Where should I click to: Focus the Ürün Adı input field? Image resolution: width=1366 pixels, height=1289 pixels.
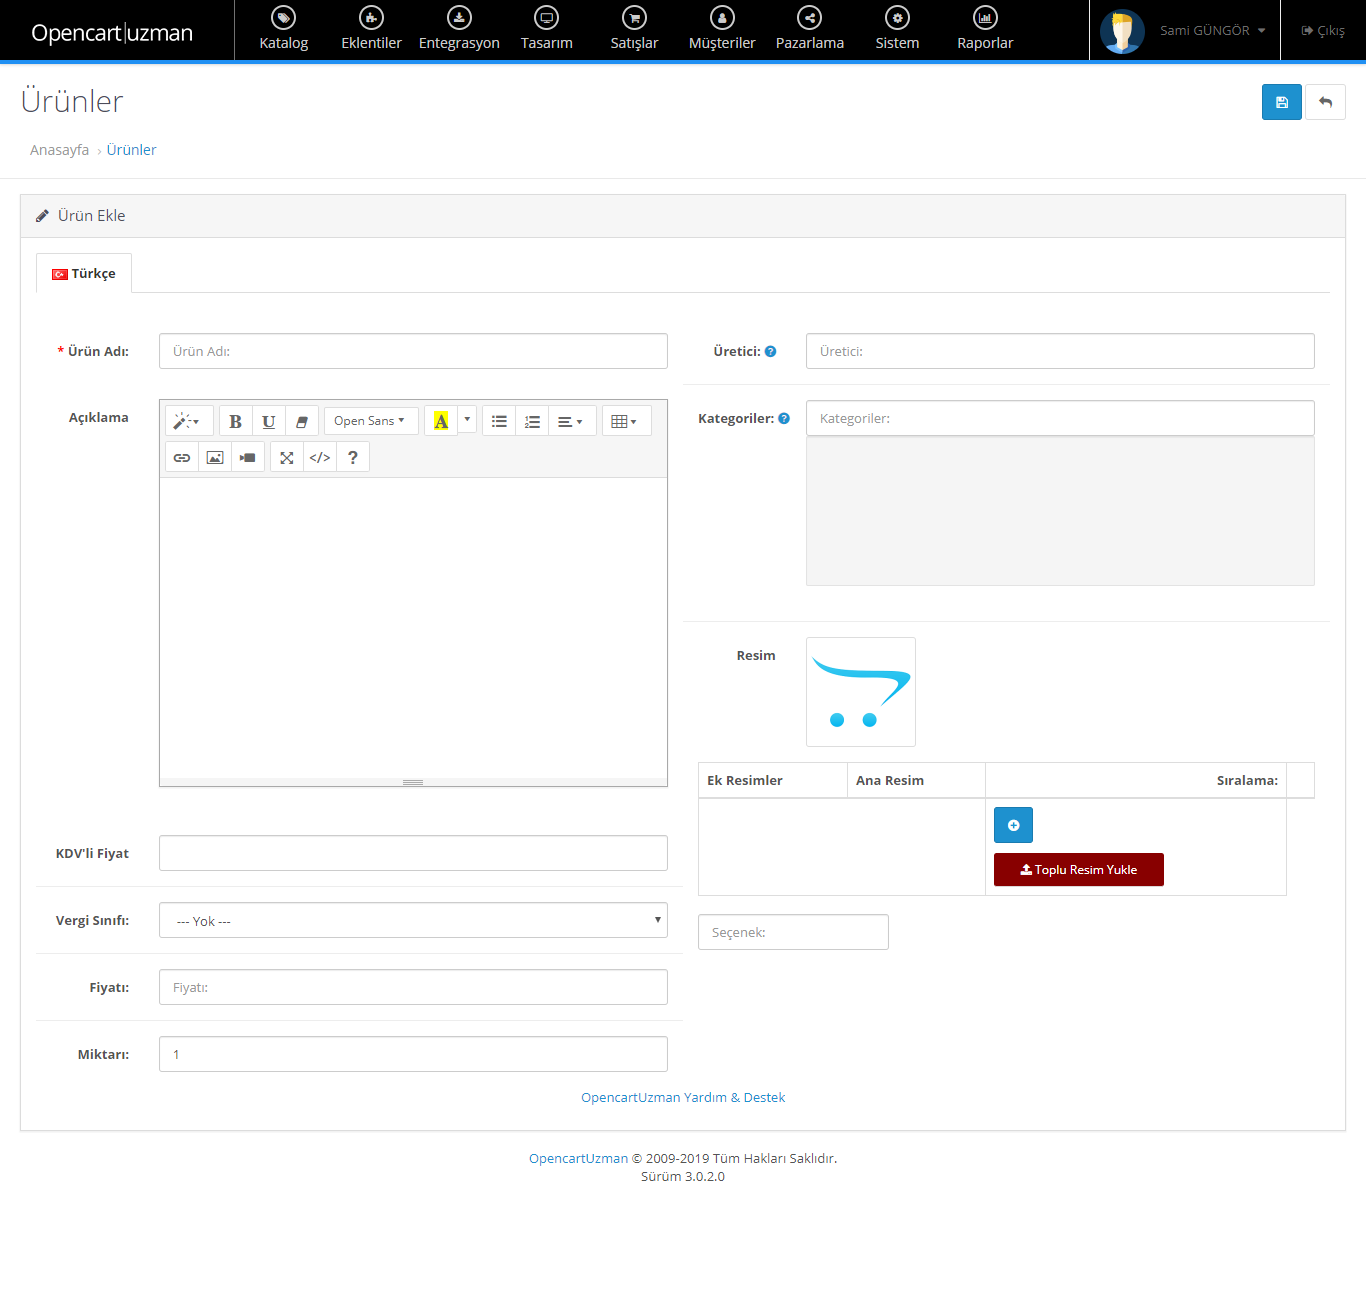(413, 351)
